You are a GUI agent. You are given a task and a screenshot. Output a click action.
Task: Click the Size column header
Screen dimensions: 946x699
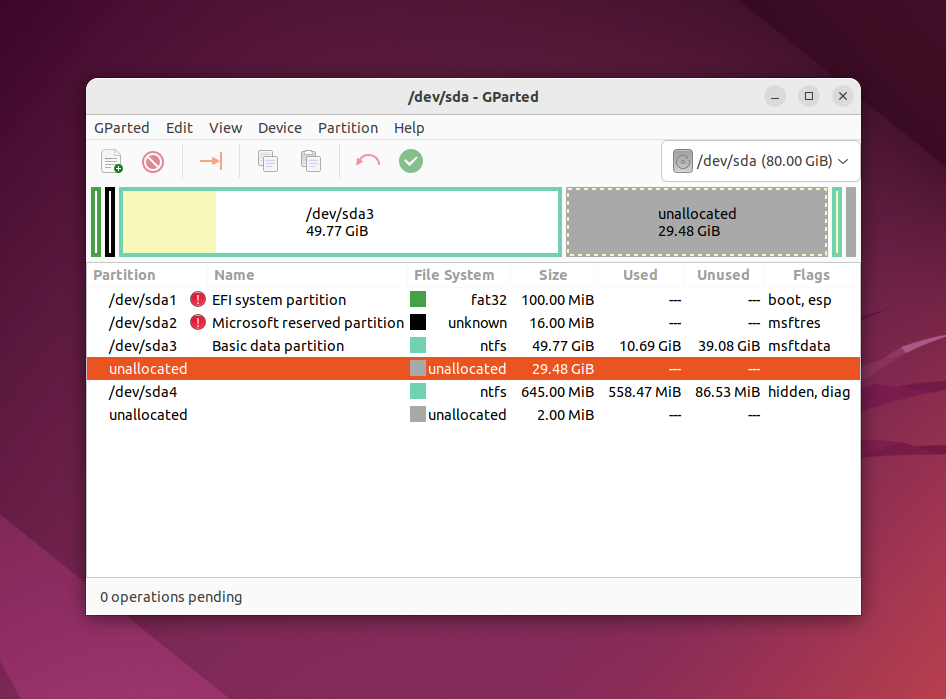coord(553,275)
